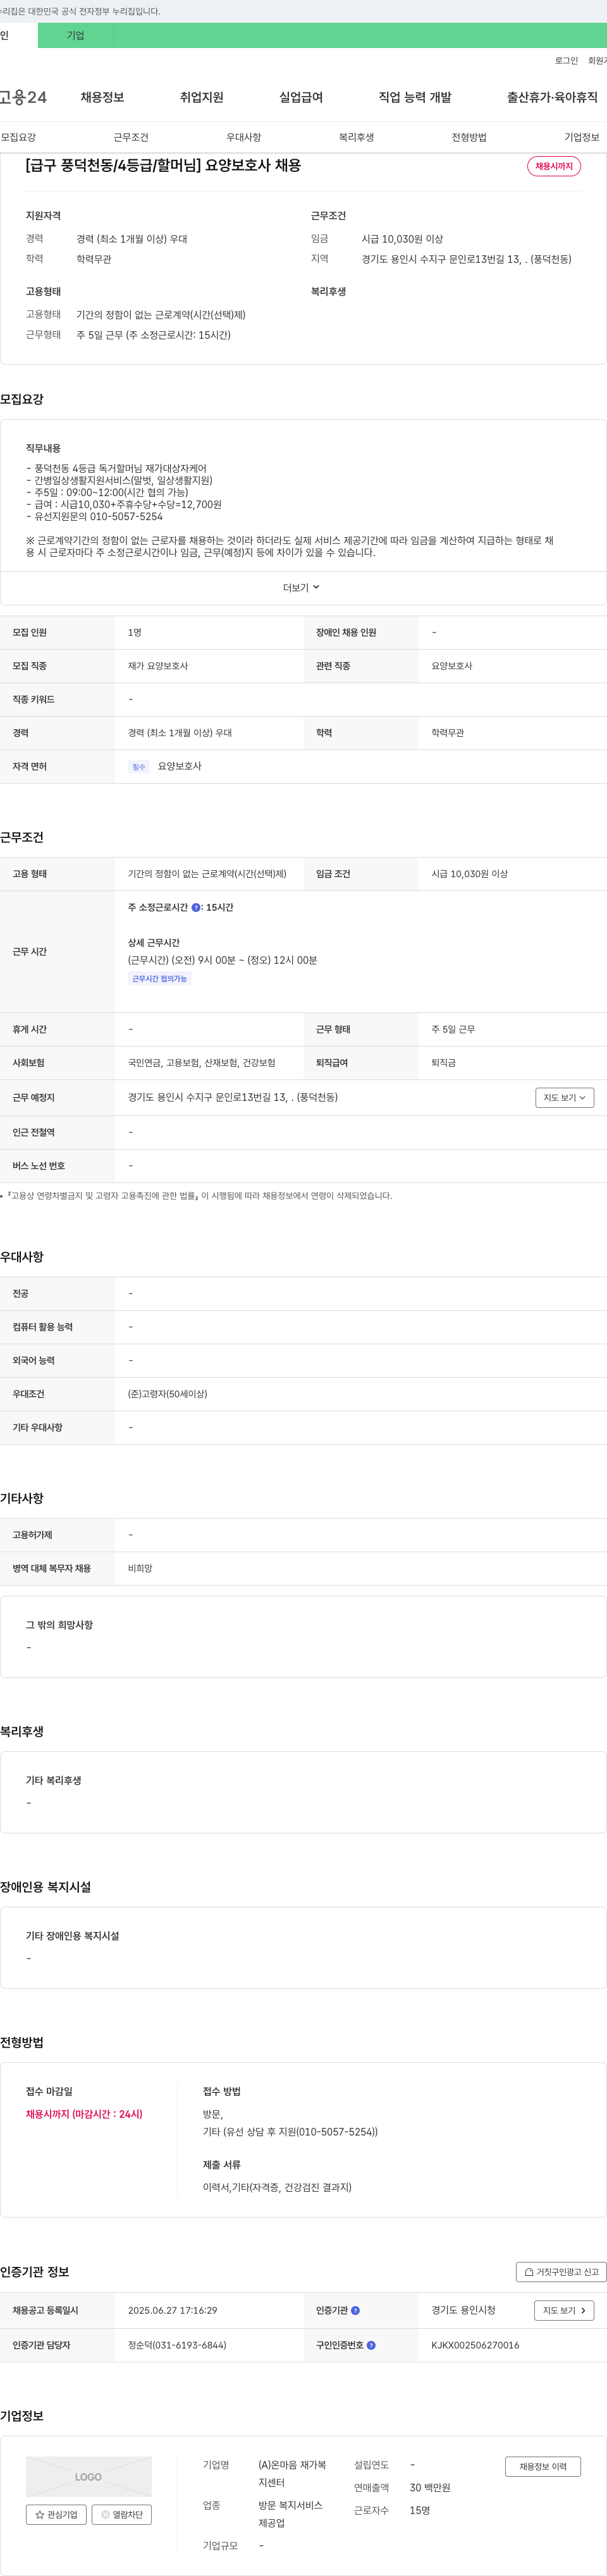Click the 주 5일 근무 value in 근무 형태 row
This screenshot has width=607, height=2576.
(453, 1029)
